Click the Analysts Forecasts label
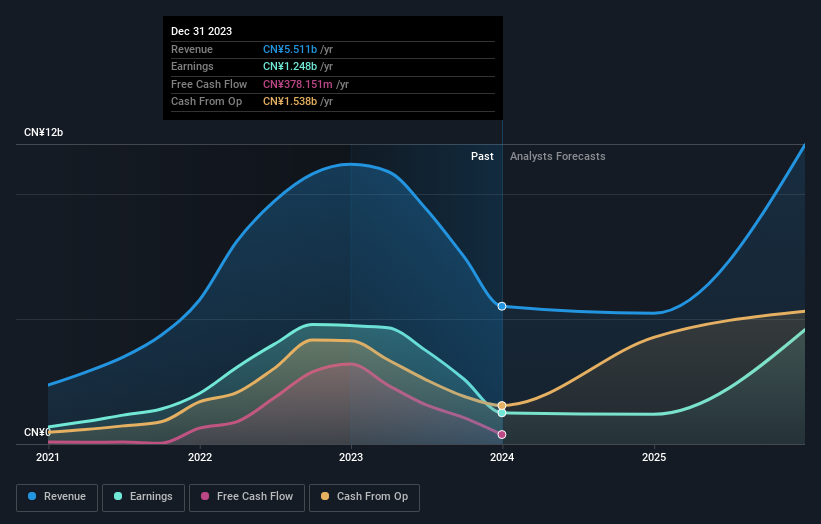821x524 pixels. coord(558,157)
